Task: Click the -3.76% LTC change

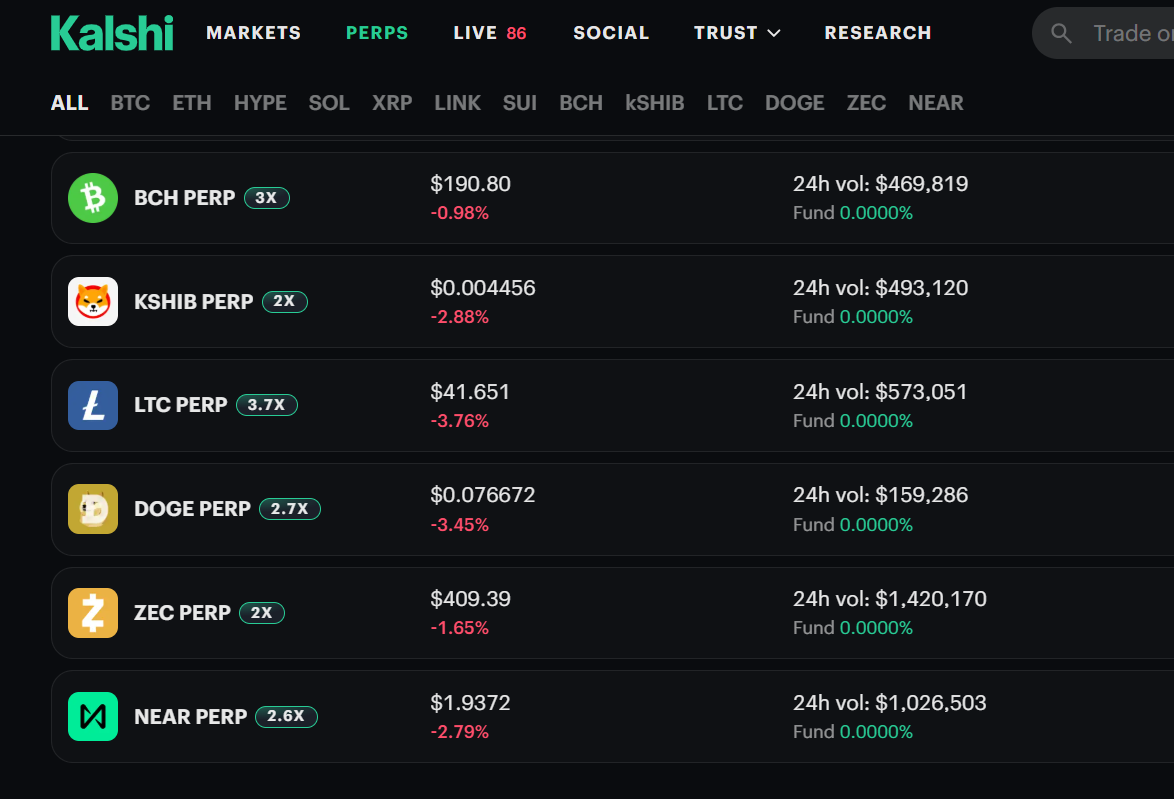Action: click(x=460, y=421)
